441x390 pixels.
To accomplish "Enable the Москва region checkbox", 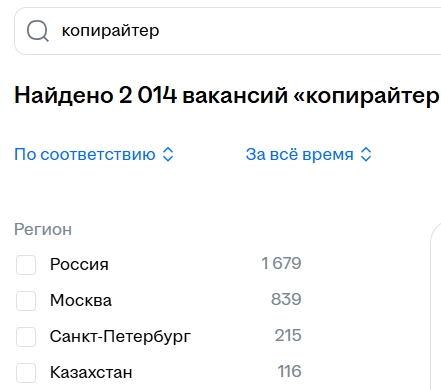I will (x=26, y=301).
